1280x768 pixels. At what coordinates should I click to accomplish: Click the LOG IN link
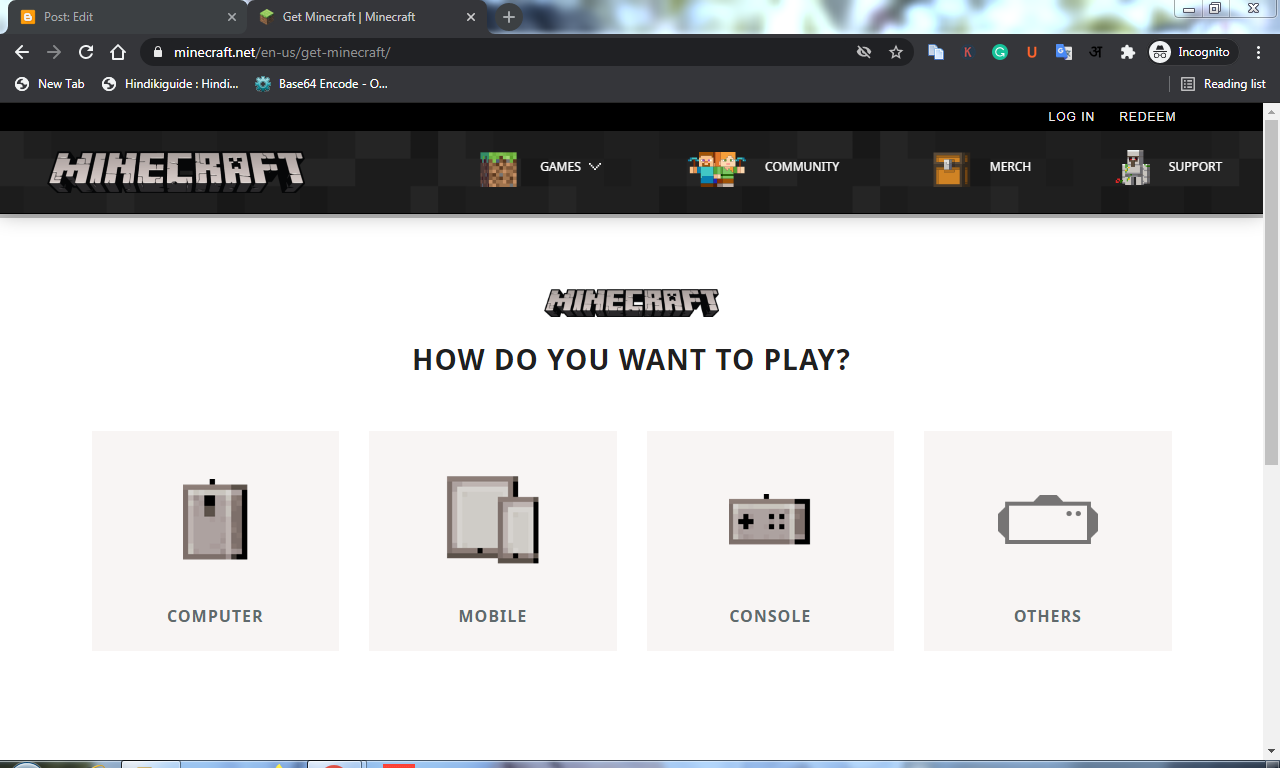click(x=1071, y=117)
